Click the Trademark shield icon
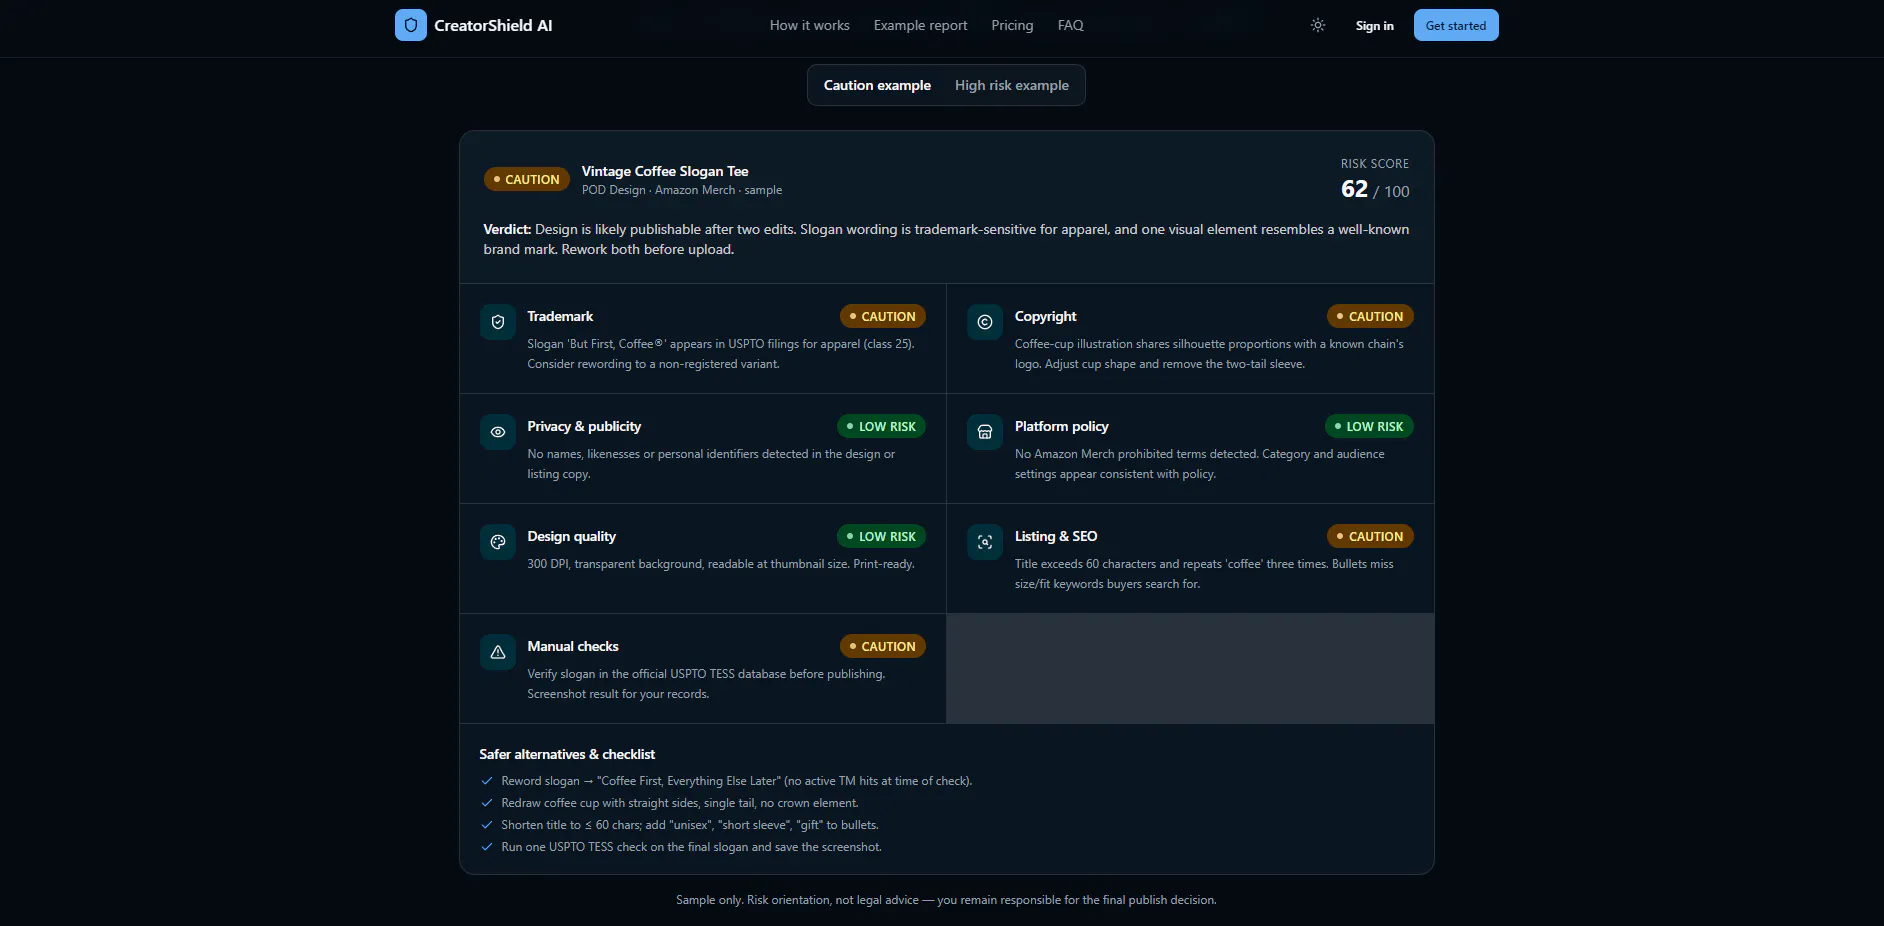The height and width of the screenshot is (926, 1884). [498, 322]
